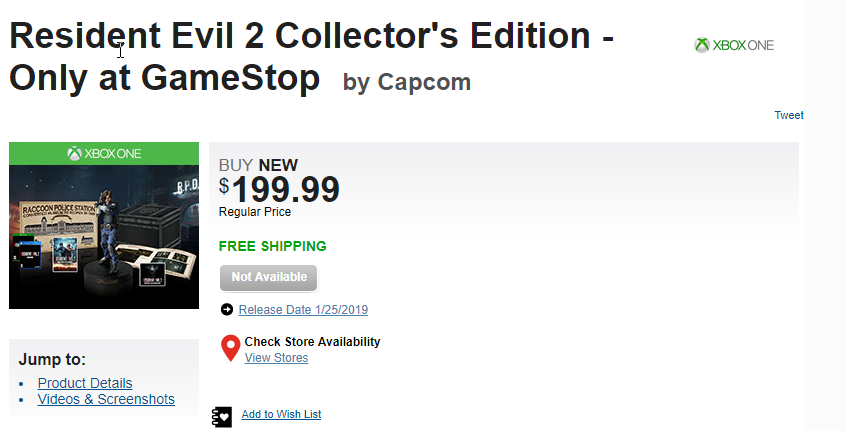
Task: Open the Collector's Edition product image
Action: [104, 236]
